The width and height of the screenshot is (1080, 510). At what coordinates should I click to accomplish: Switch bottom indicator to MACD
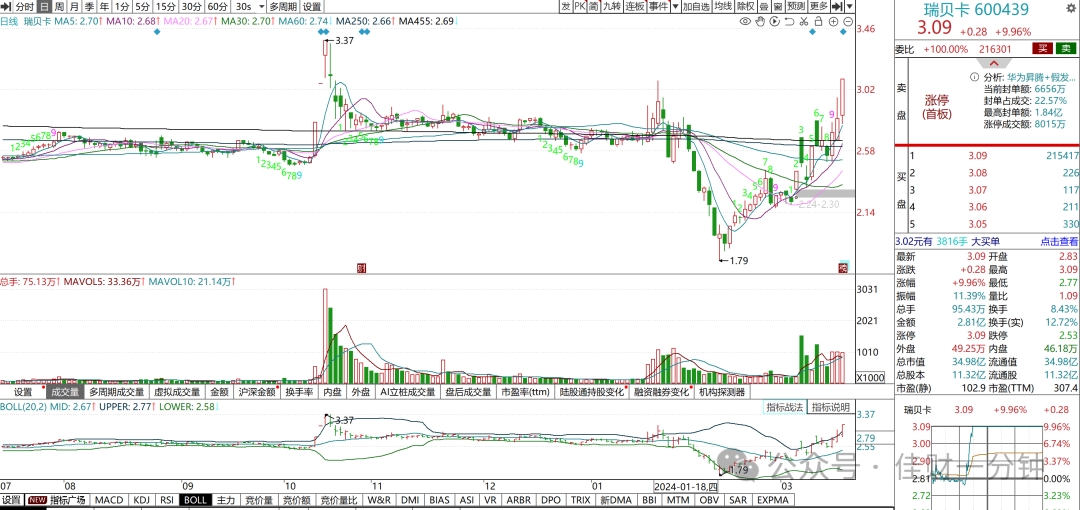click(109, 500)
